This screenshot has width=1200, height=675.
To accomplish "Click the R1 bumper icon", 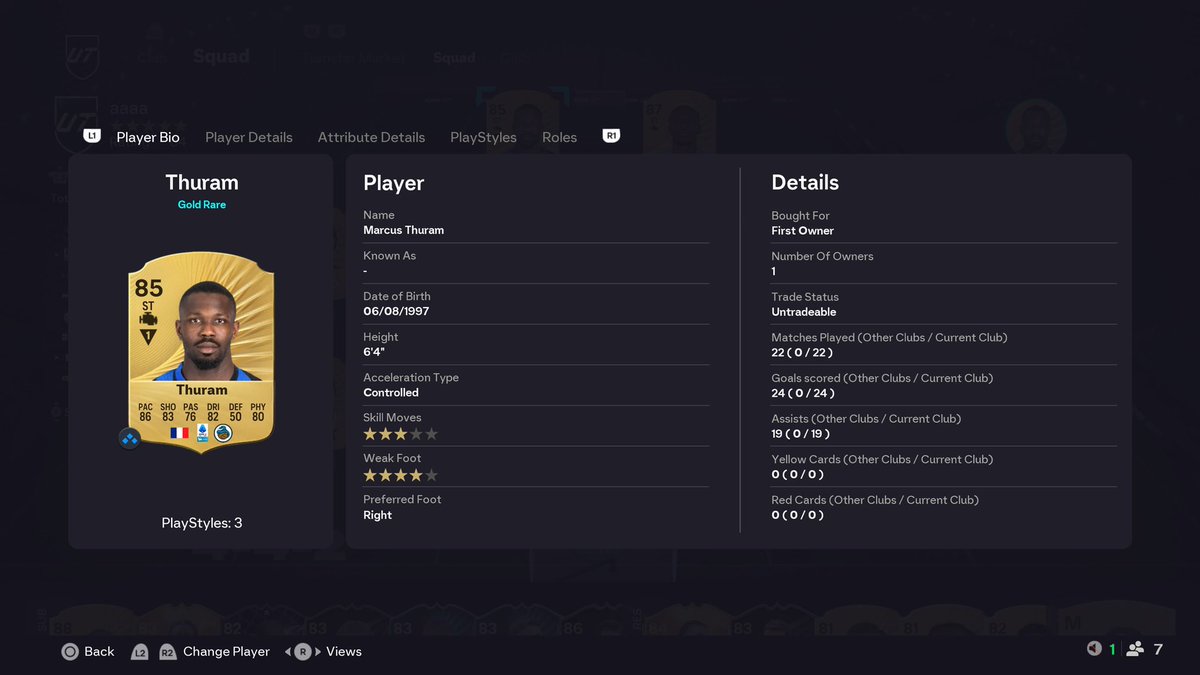I will pyautogui.click(x=611, y=136).
